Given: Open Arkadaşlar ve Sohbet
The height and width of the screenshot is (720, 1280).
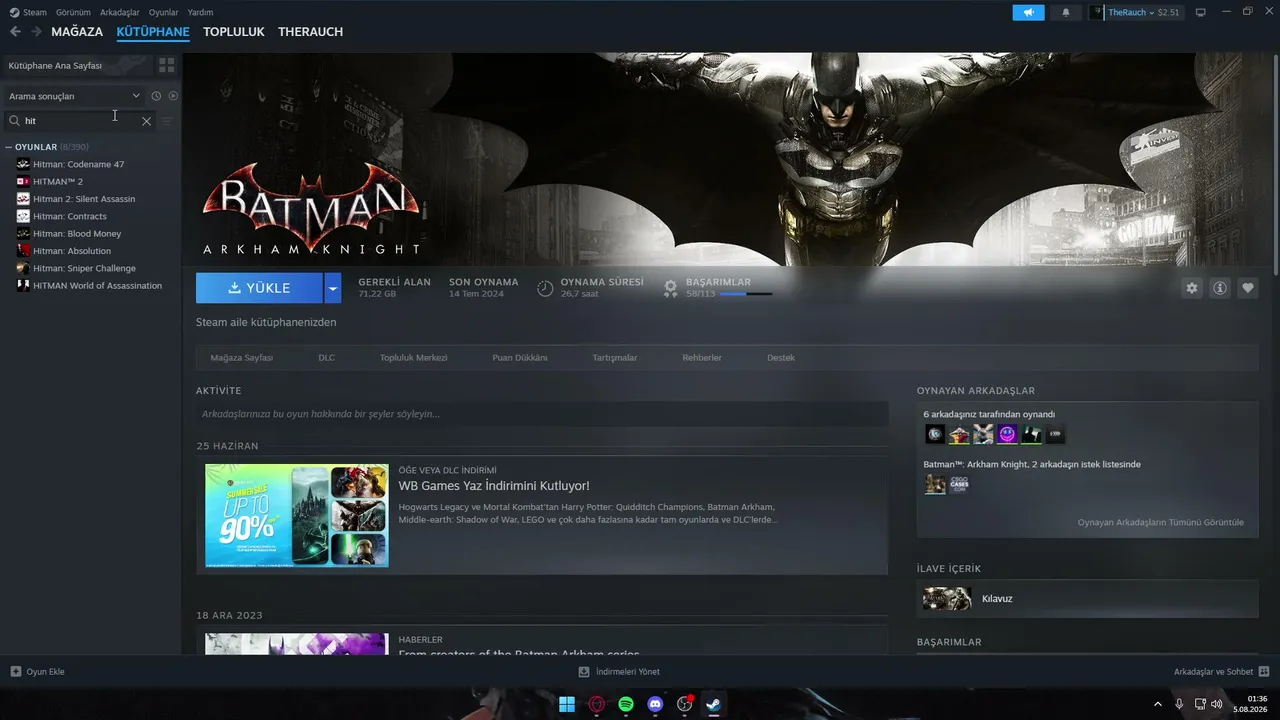Looking at the screenshot, I should 1222,672.
